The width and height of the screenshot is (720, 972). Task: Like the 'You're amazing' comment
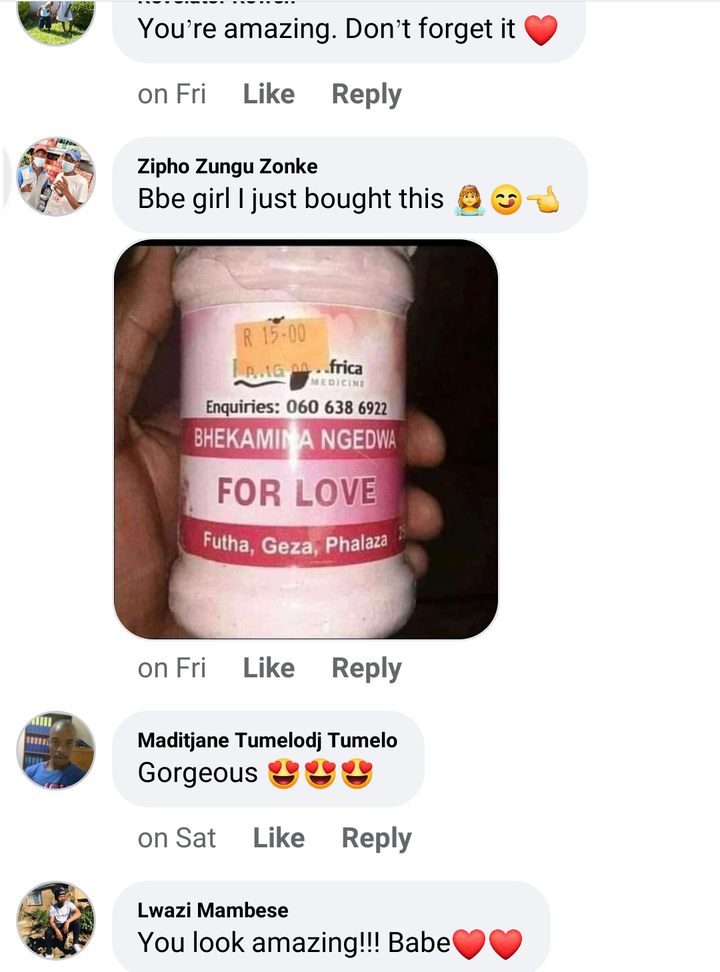269,94
